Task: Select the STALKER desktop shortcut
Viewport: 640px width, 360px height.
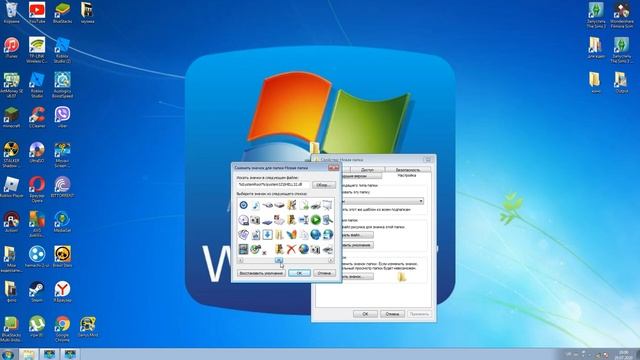Action: [x=11, y=155]
